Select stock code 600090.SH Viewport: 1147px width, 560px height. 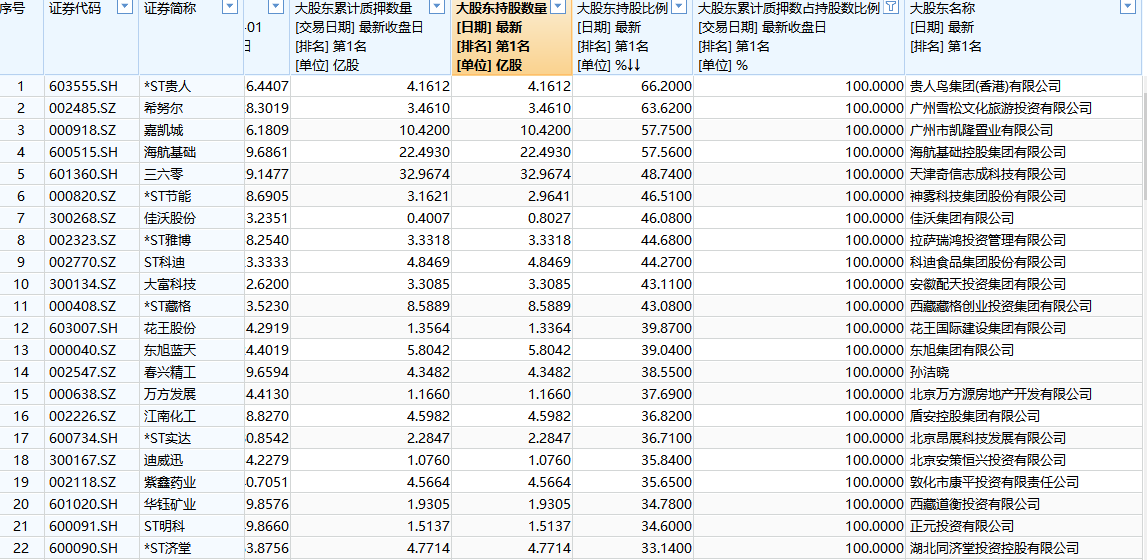pyautogui.click(x=83, y=548)
